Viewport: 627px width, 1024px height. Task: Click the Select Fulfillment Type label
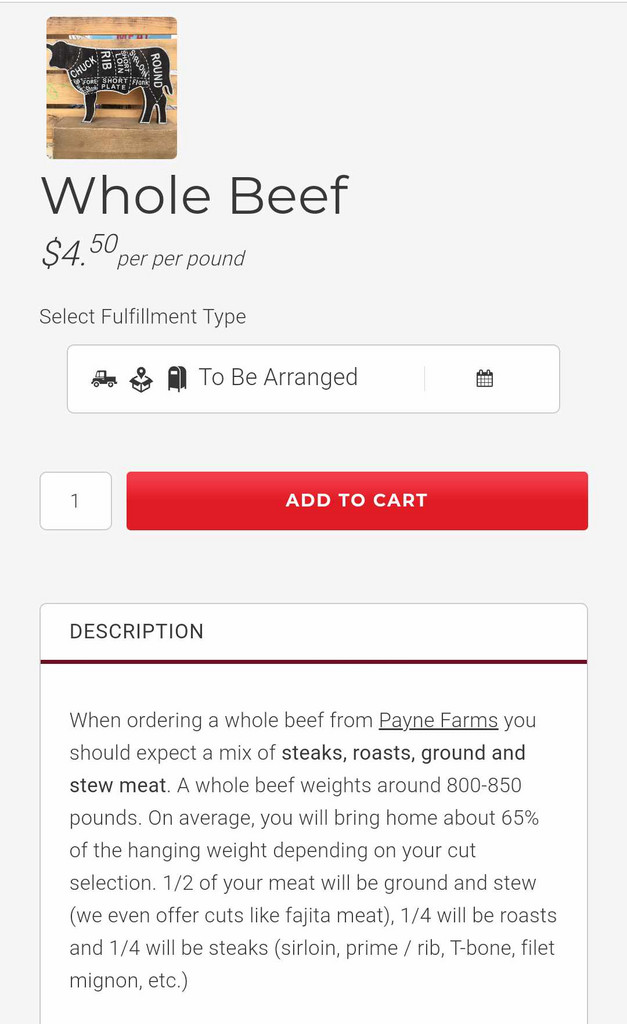pyautogui.click(x=142, y=317)
